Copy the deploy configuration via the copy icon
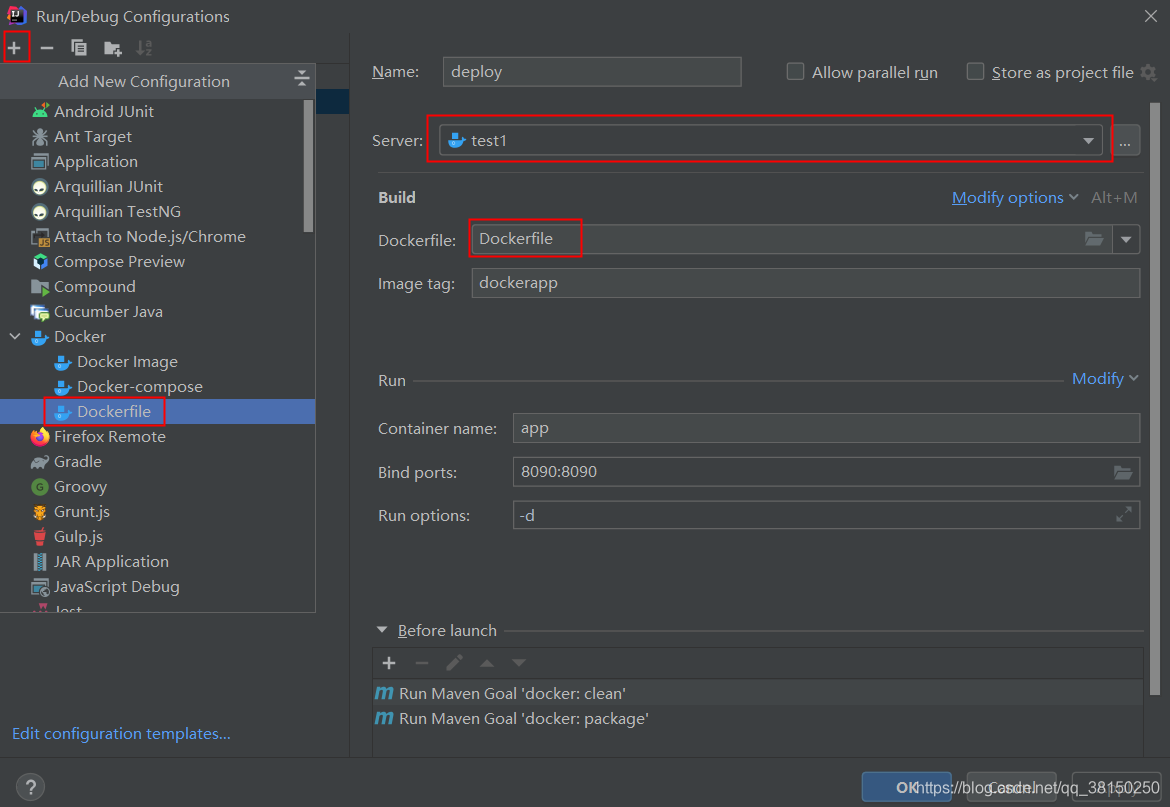 78,47
